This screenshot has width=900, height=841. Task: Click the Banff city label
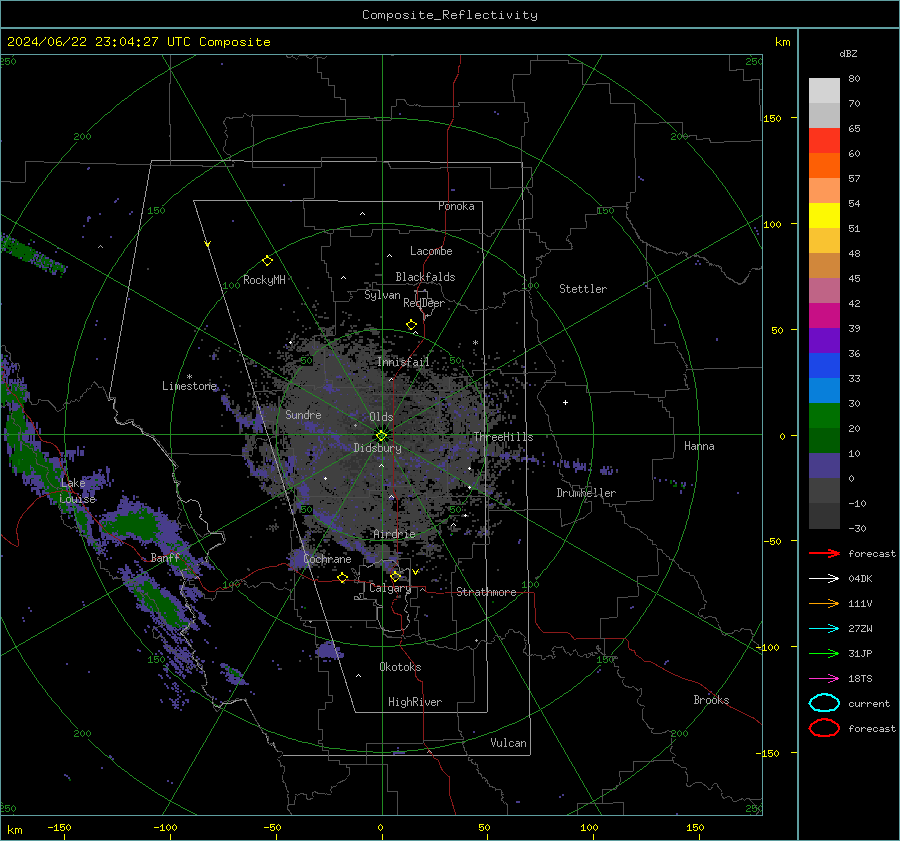(165, 557)
